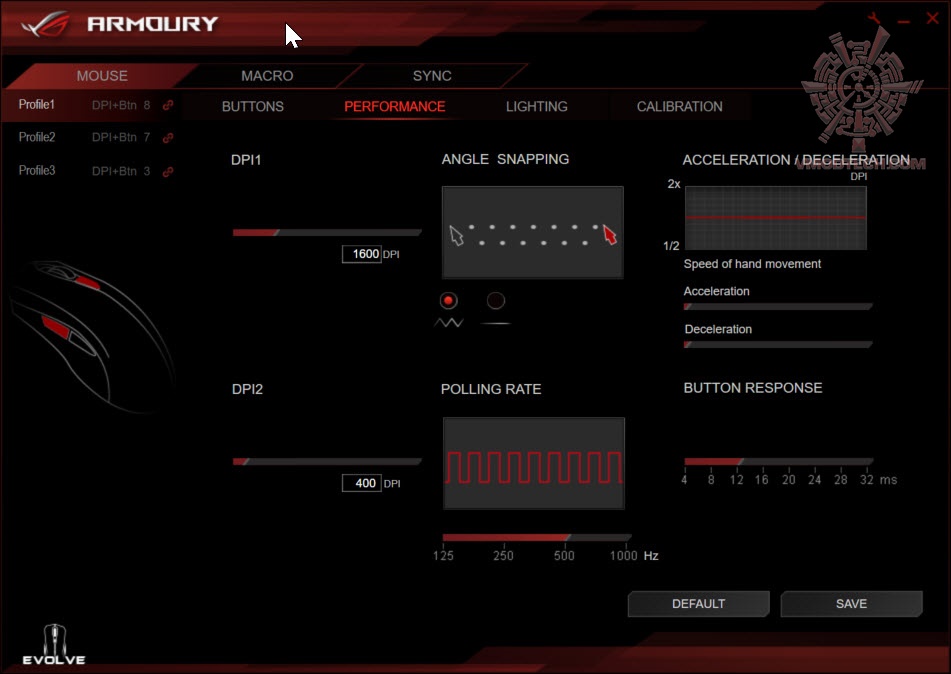The image size is (951, 674).
Task: Enable angle snapping on radio button
Action: click(496, 300)
